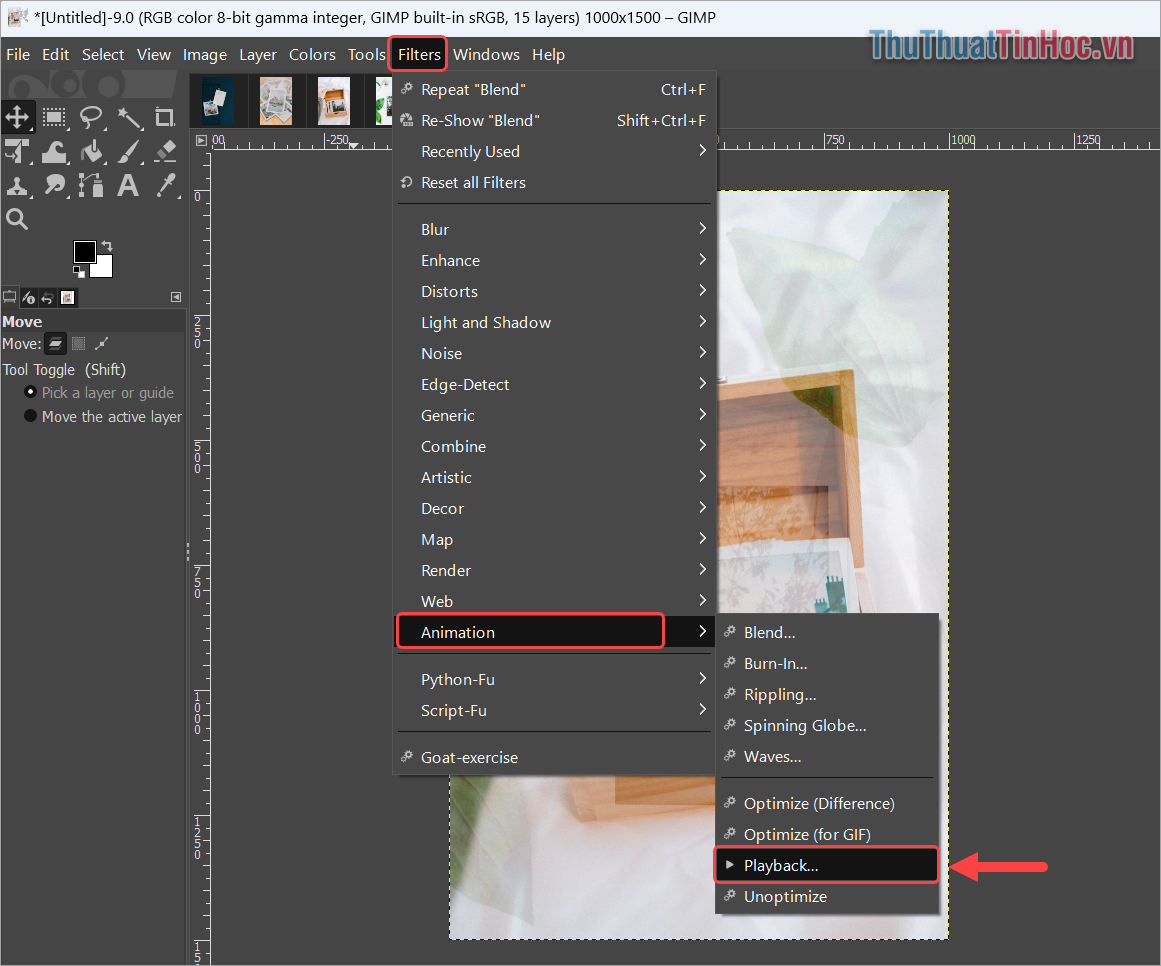This screenshot has width=1161, height=966.
Task: Select the Text tool
Action: pyautogui.click(x=129, y=185)
